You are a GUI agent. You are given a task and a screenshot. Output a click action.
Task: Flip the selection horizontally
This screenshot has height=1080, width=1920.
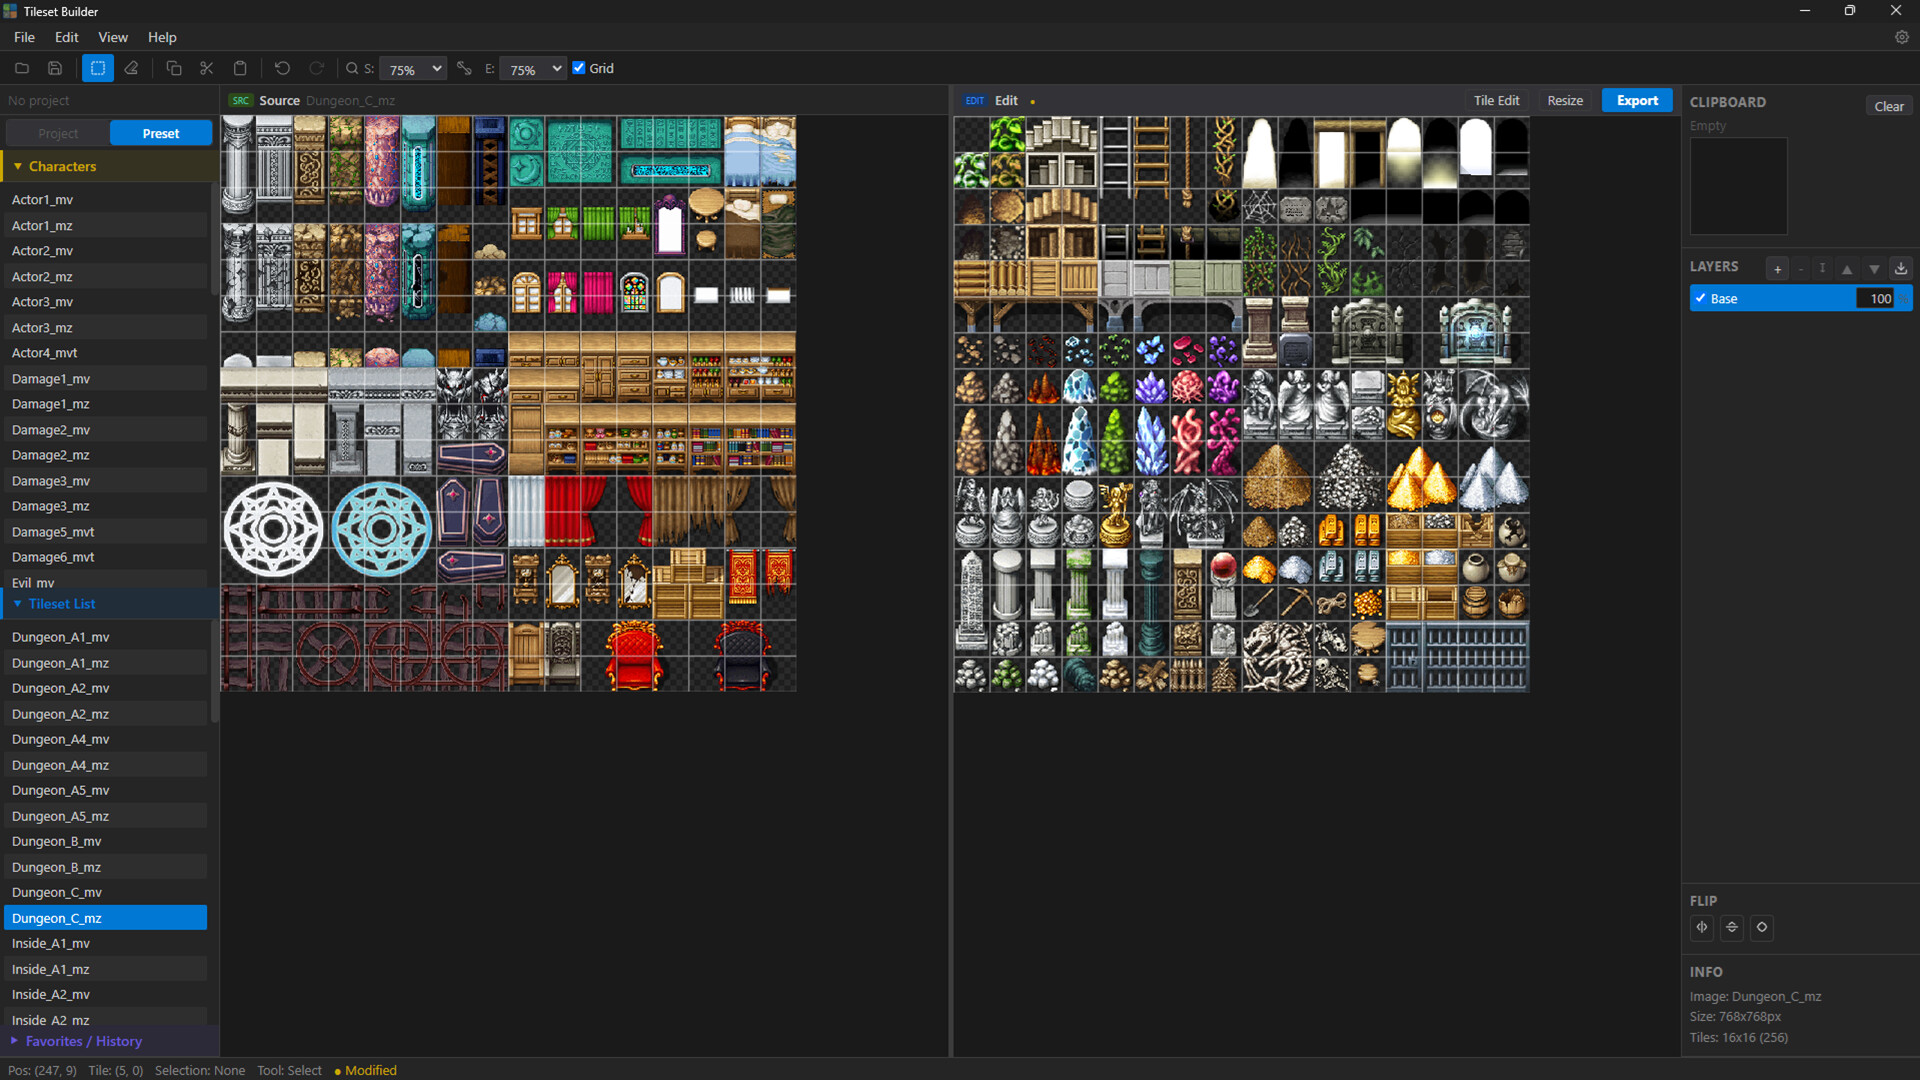1702,927
